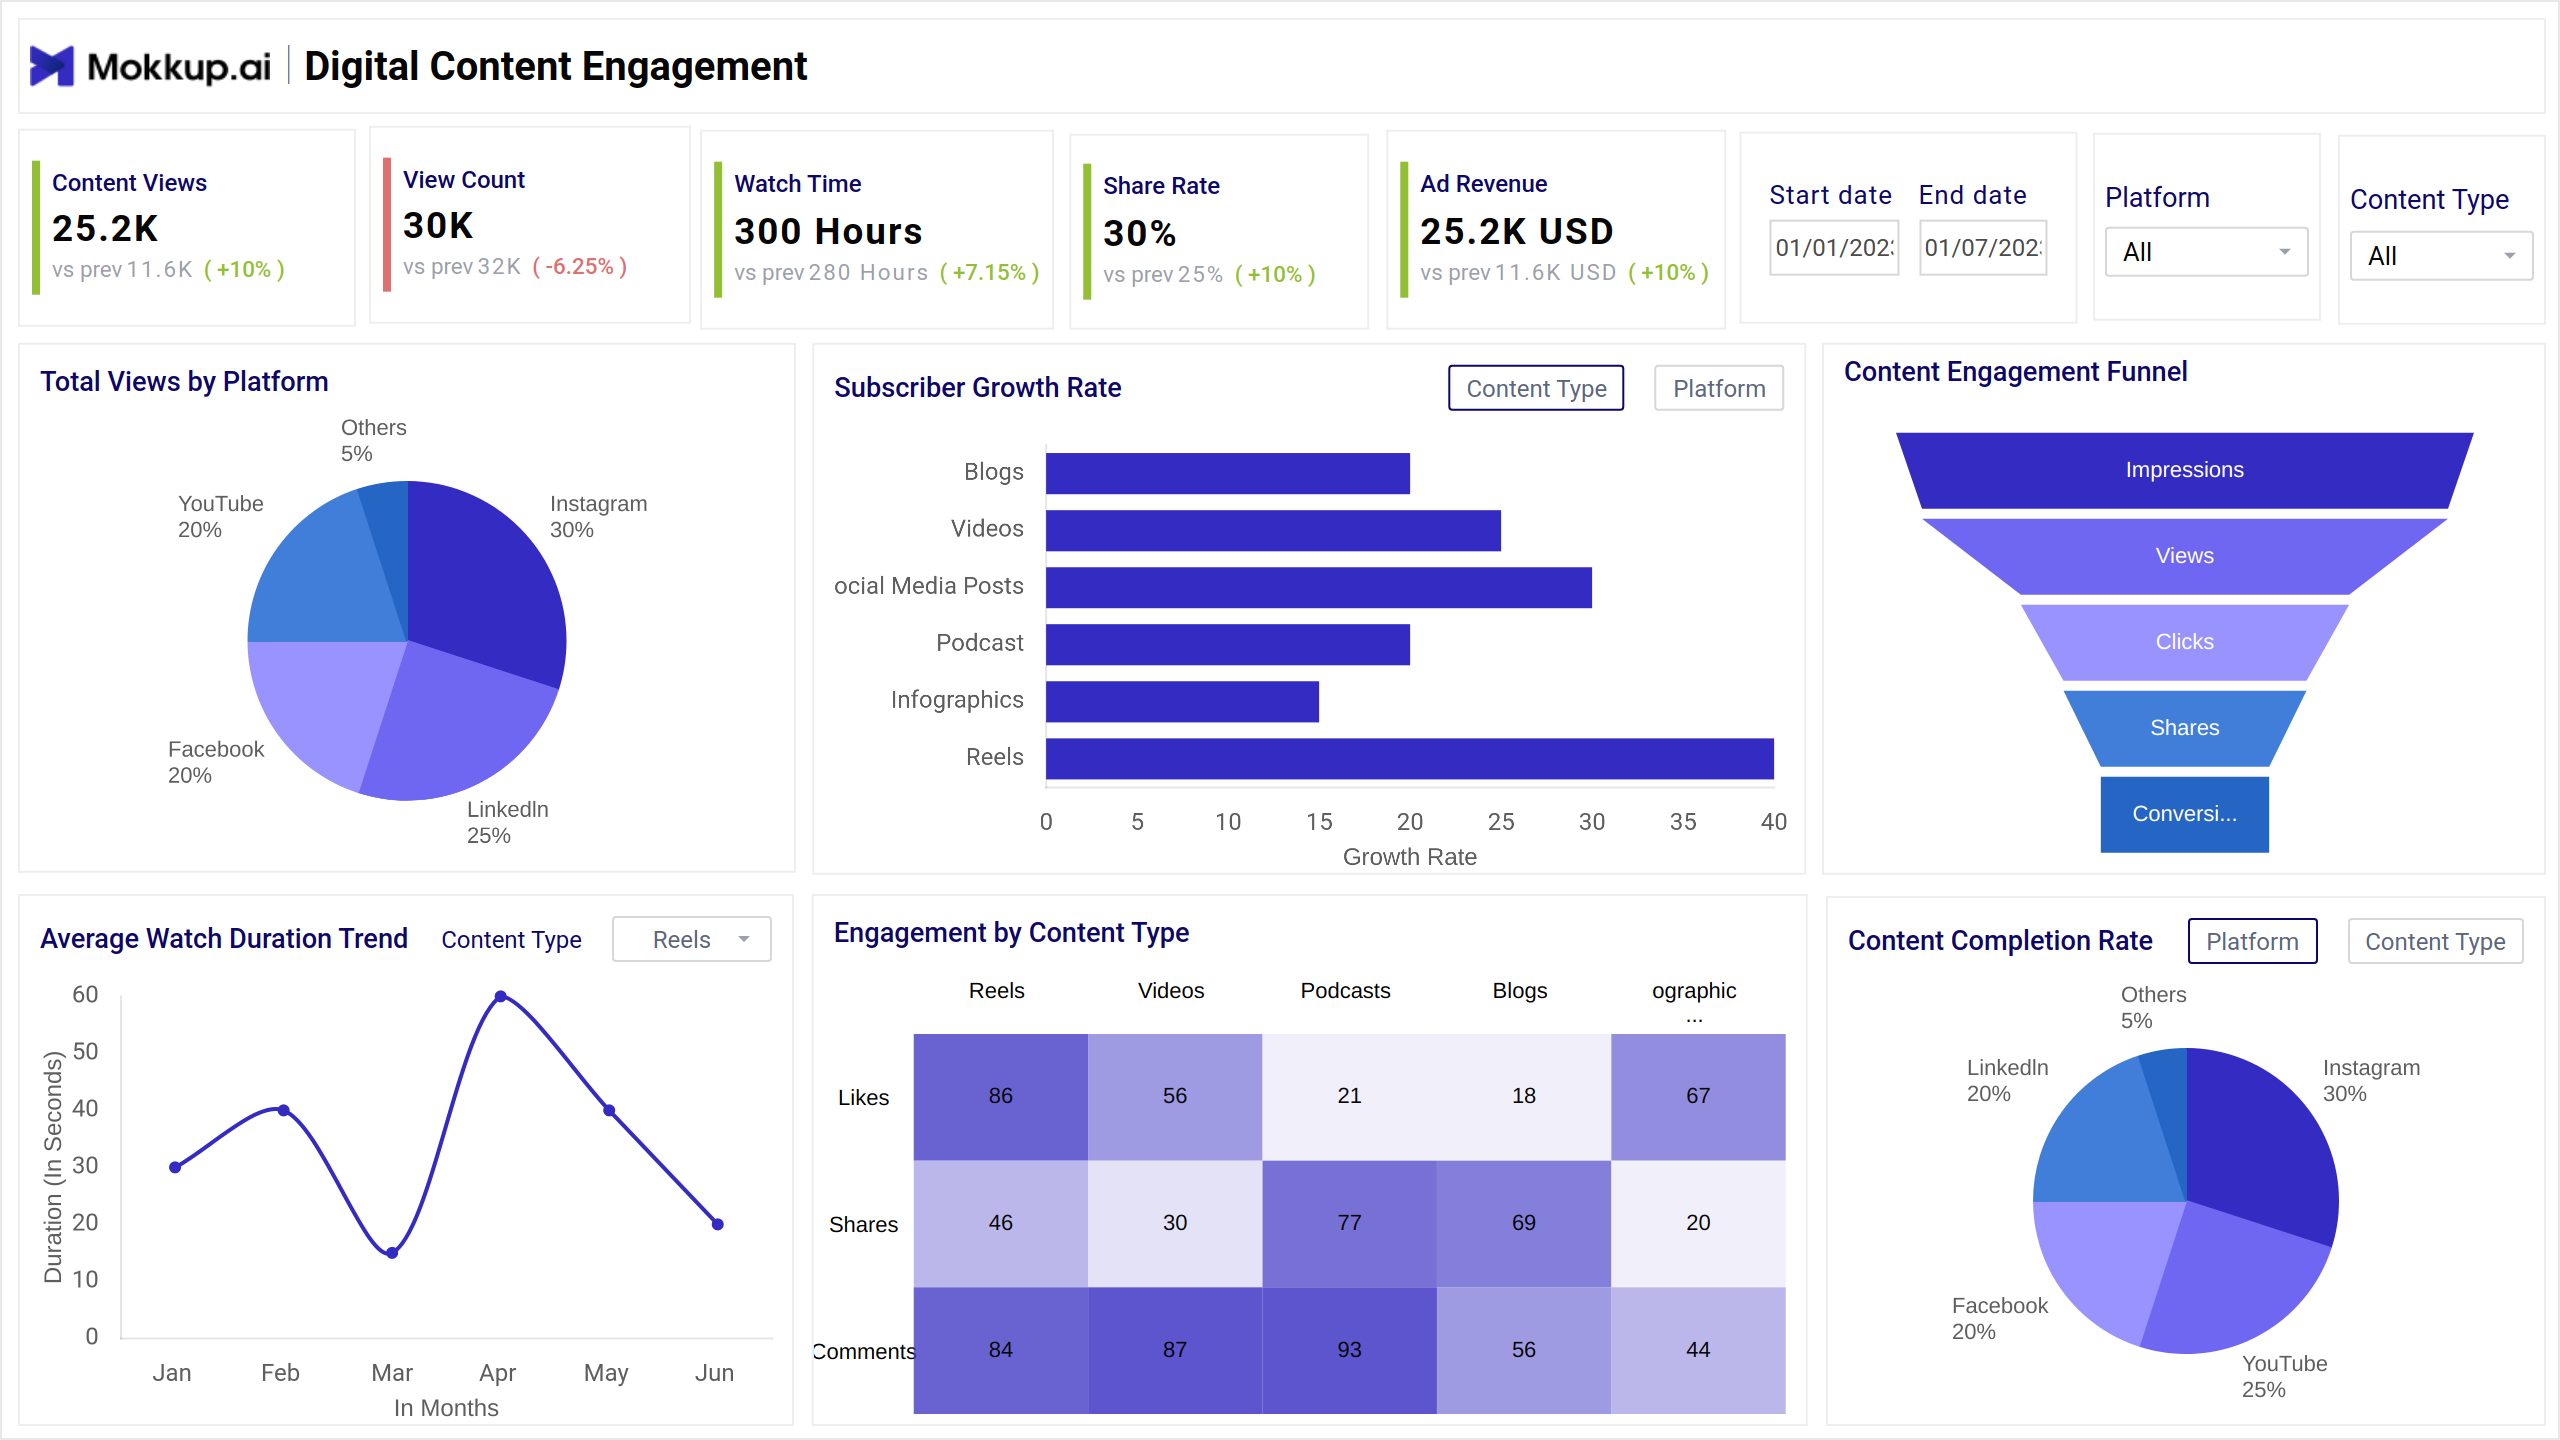This screenshot has width=2560, height=1440.
Task: Click the Mokkup.ai logo icon
Action: (52, 66)
